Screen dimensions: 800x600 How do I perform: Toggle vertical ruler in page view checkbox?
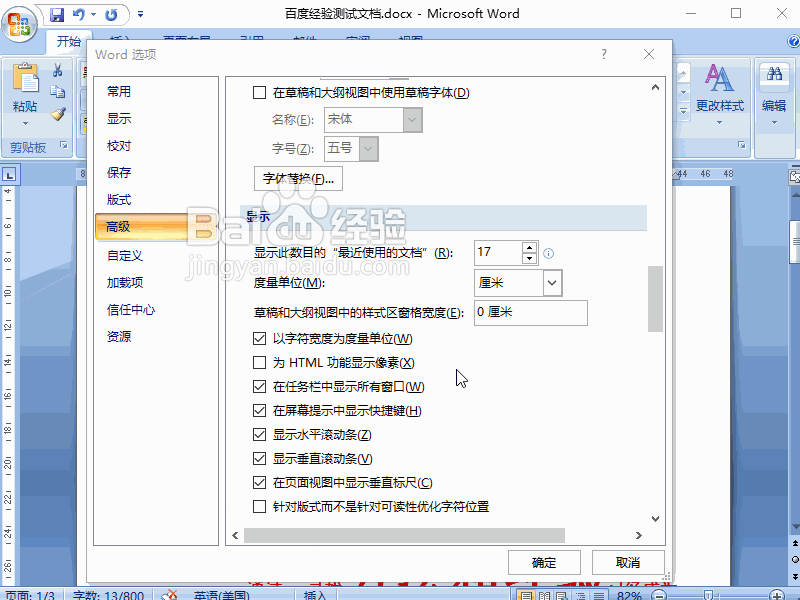[260, 482]
